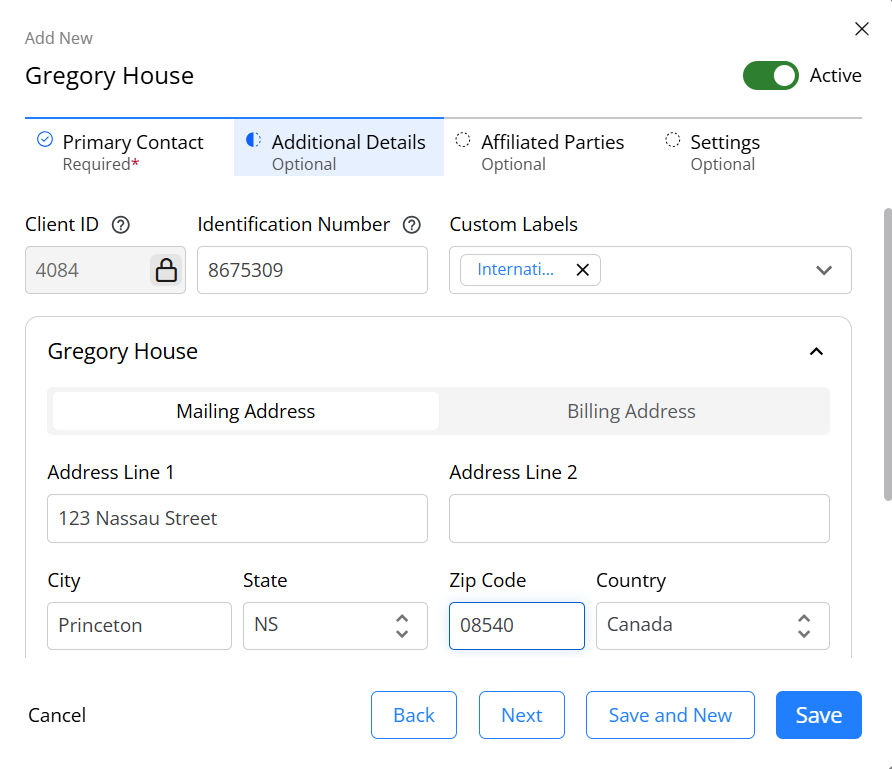This screenshot has height=769, width=892.
Task: Expand the Custom Labels dropdown
Action: 824,270
